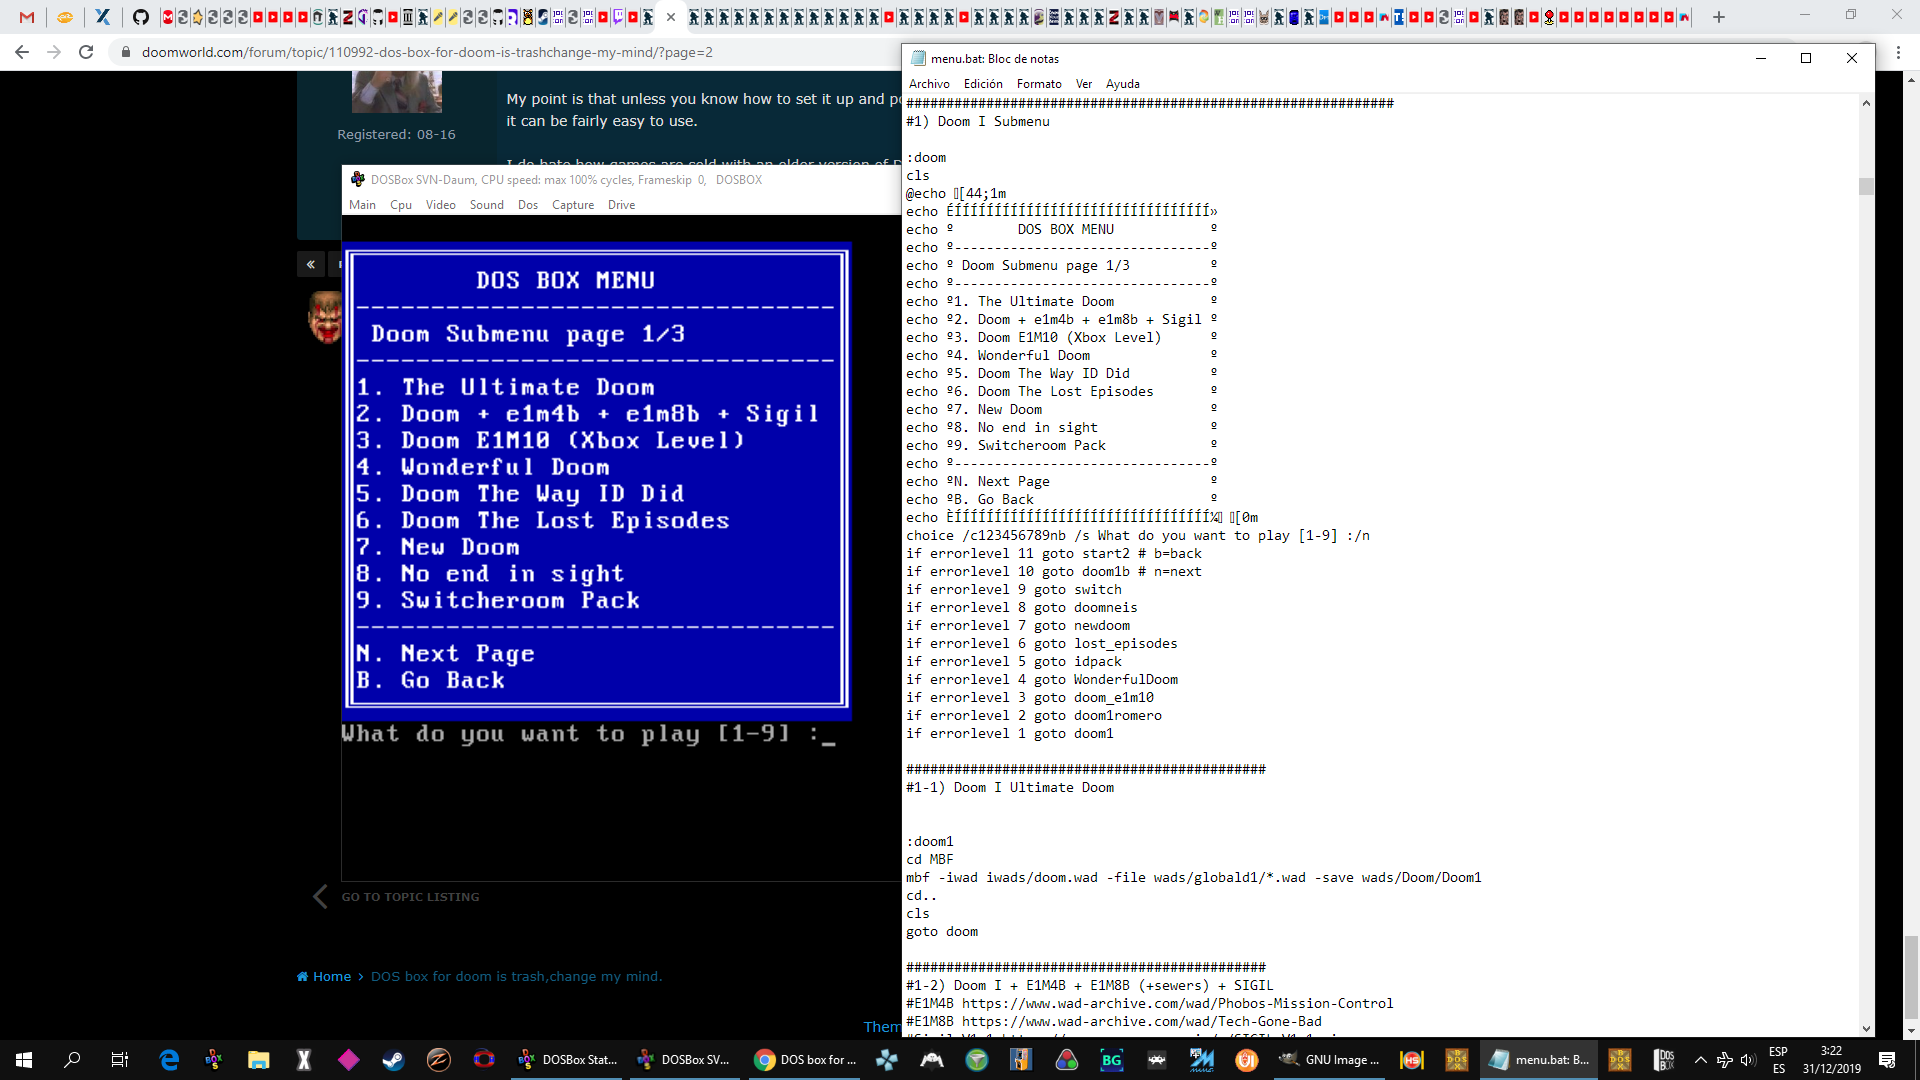1920x1080 pixels.
Task: Click the ':doom1' label line in Notepad
Action: pyautogui.click(x=930, y=842)
